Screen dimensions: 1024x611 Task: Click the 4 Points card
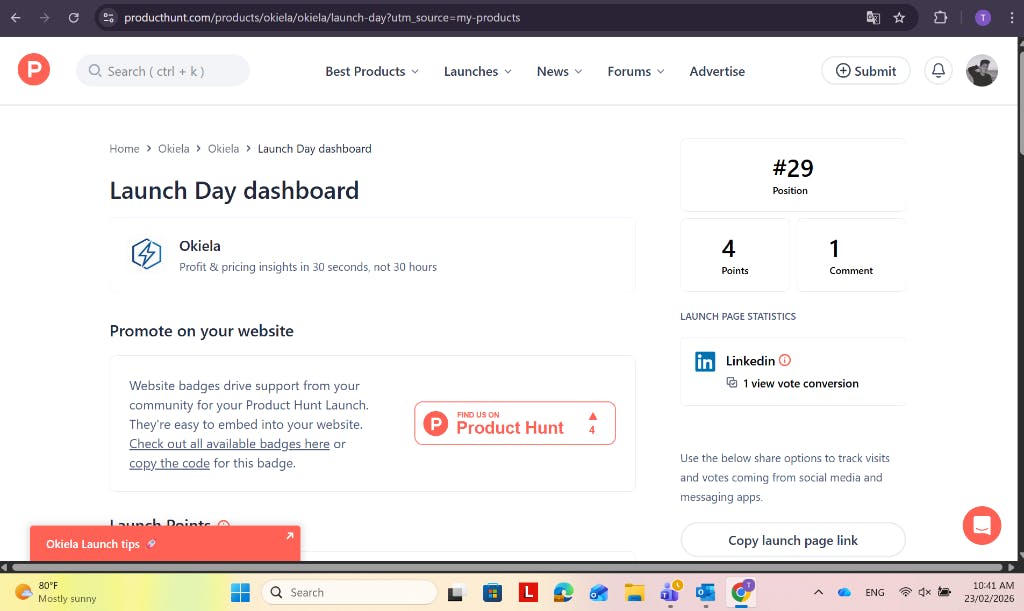click(735, 255)
